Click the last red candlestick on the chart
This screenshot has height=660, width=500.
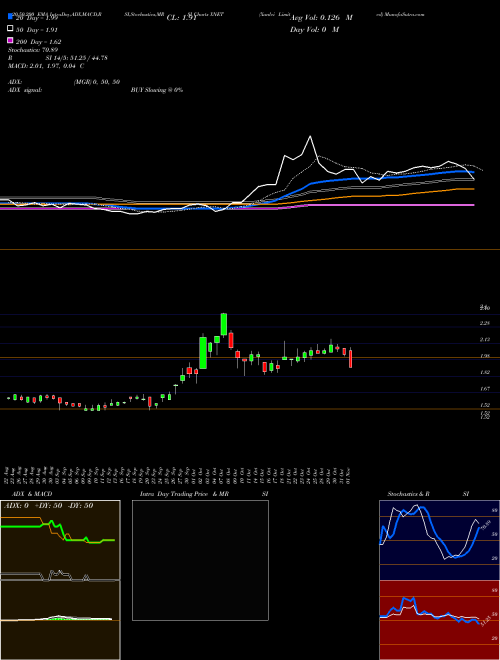click(350, 359)
